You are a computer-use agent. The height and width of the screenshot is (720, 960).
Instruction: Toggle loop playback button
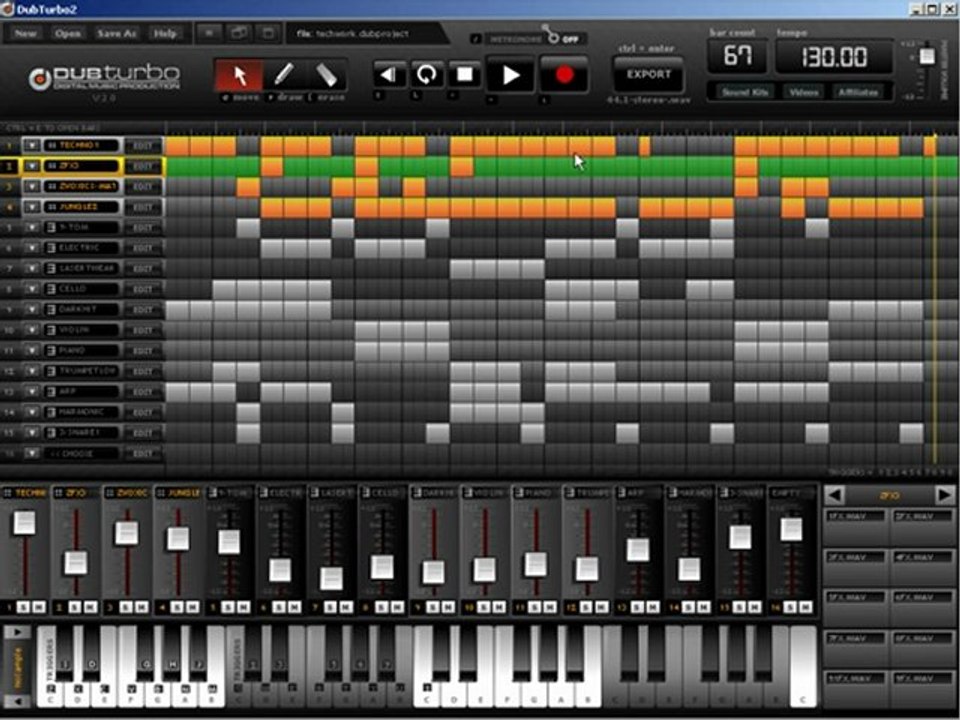427,75
